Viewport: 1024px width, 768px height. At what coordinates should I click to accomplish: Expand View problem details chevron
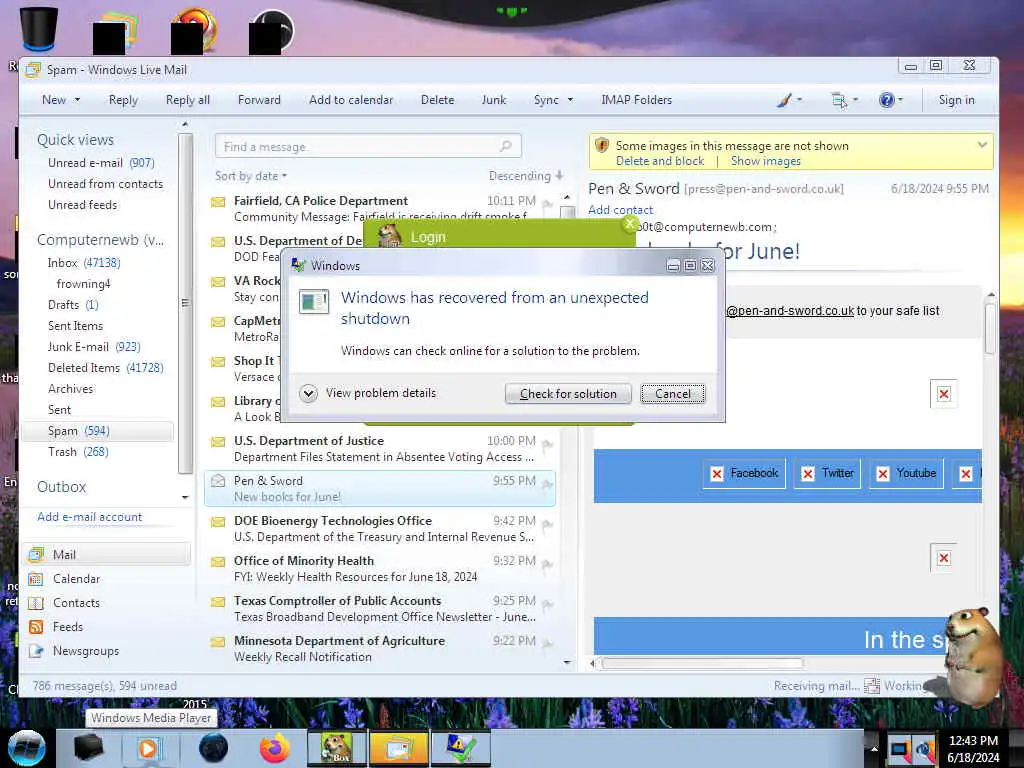(x=308, y=393)
